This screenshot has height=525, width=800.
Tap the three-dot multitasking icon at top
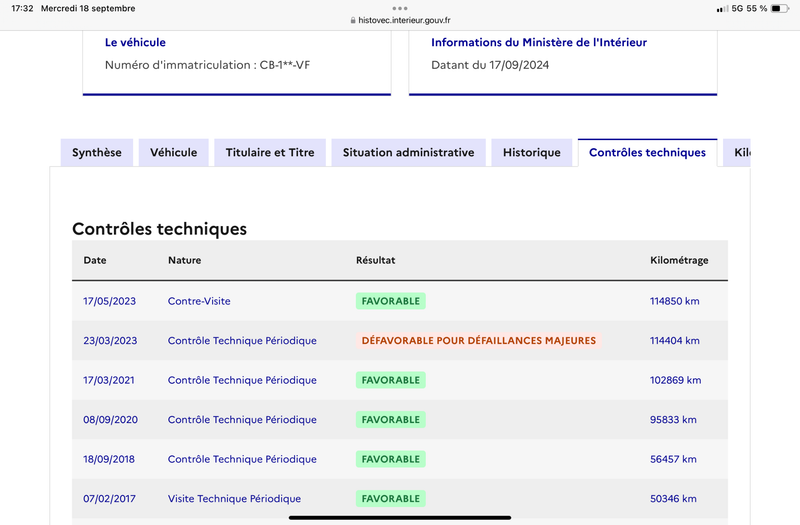tap(400, 8)
